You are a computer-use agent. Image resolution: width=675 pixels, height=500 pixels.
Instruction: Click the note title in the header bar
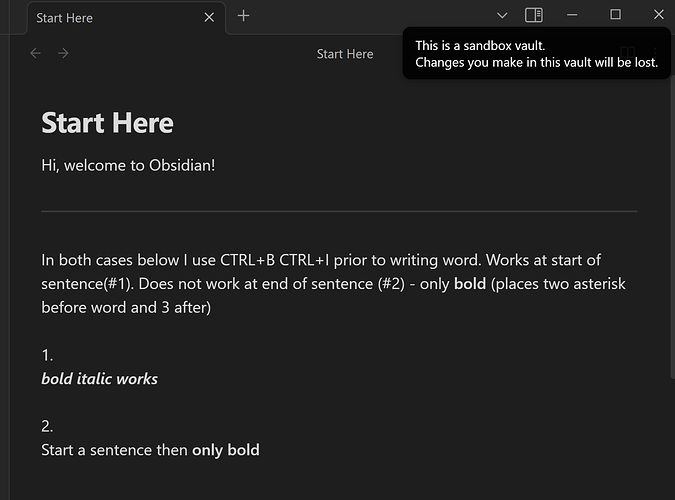(345, 54)
